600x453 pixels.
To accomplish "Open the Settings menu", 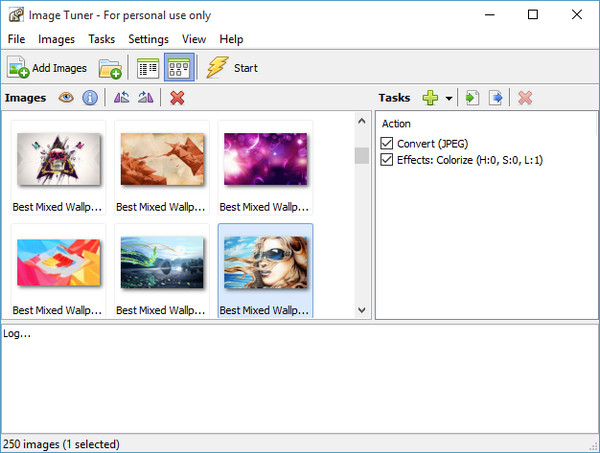I will 148,39.
